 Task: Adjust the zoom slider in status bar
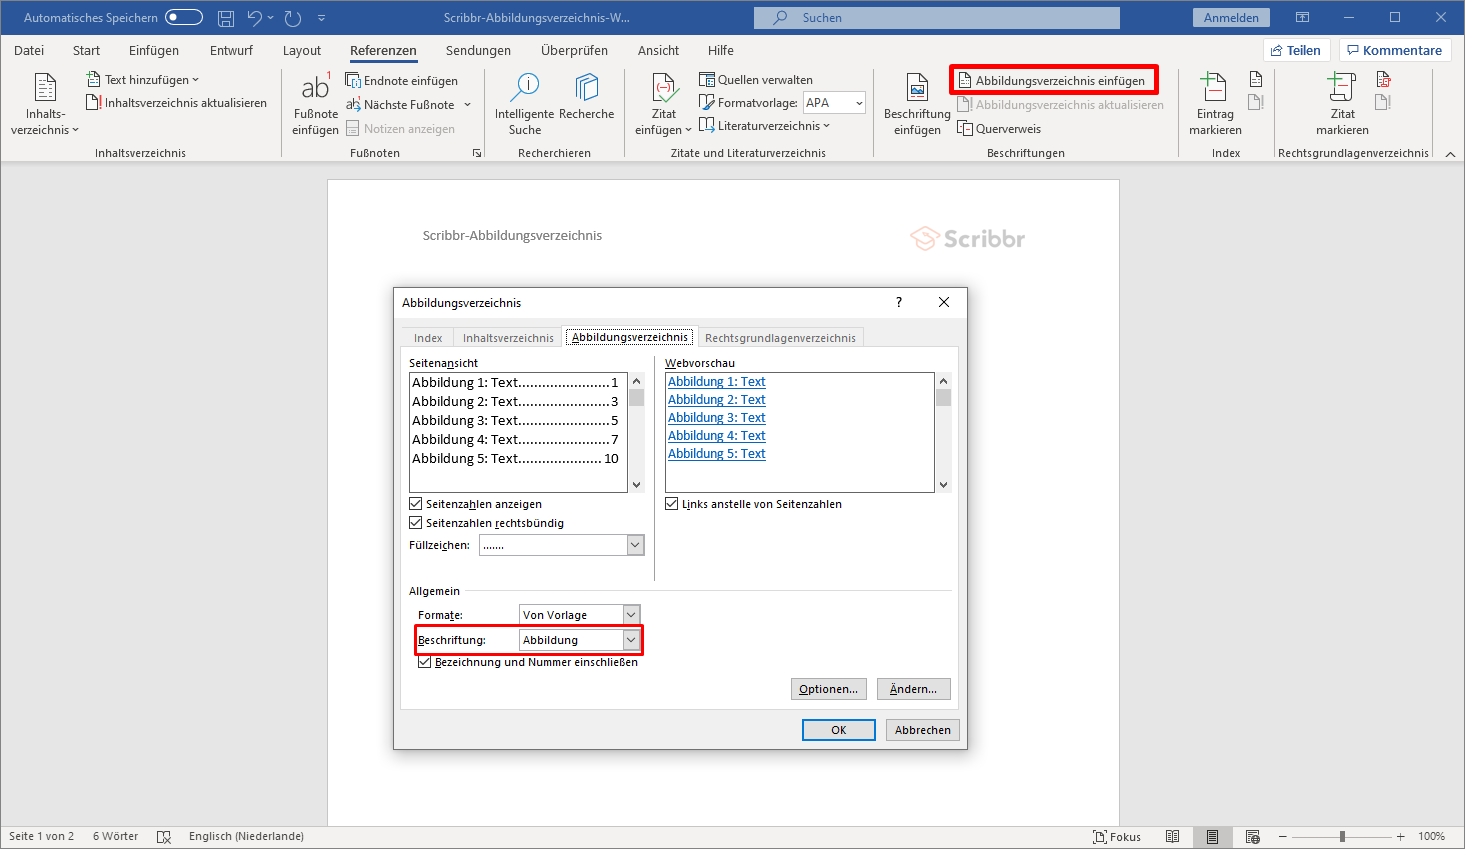coord(1342,837)
